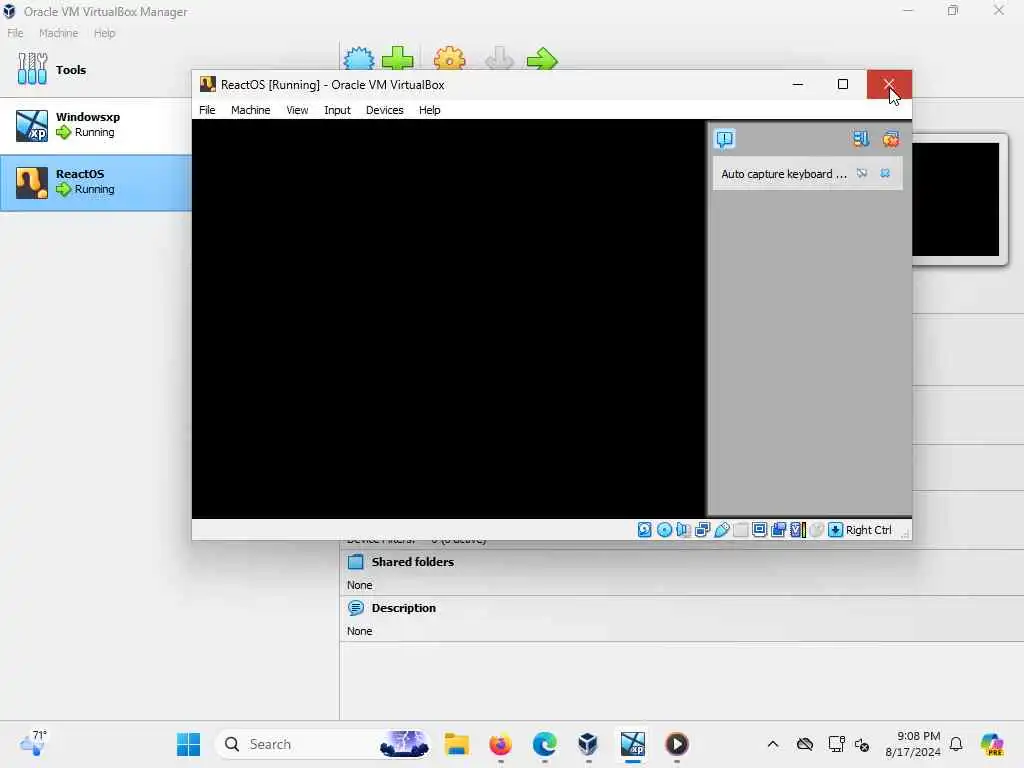Open Copilot icon at the taskbar end
The height and width of the screenshot is (768, 1024).
[x=991, y=744]
